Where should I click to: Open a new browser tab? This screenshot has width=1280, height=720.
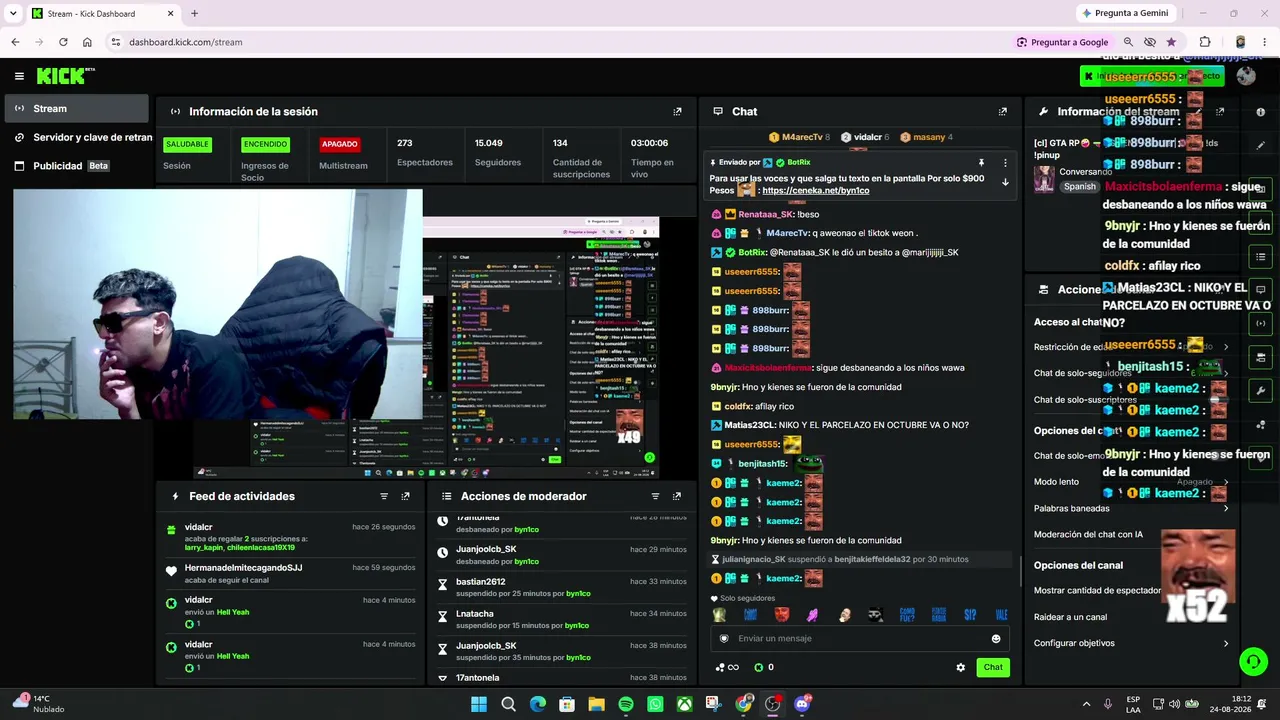(194, 13)
